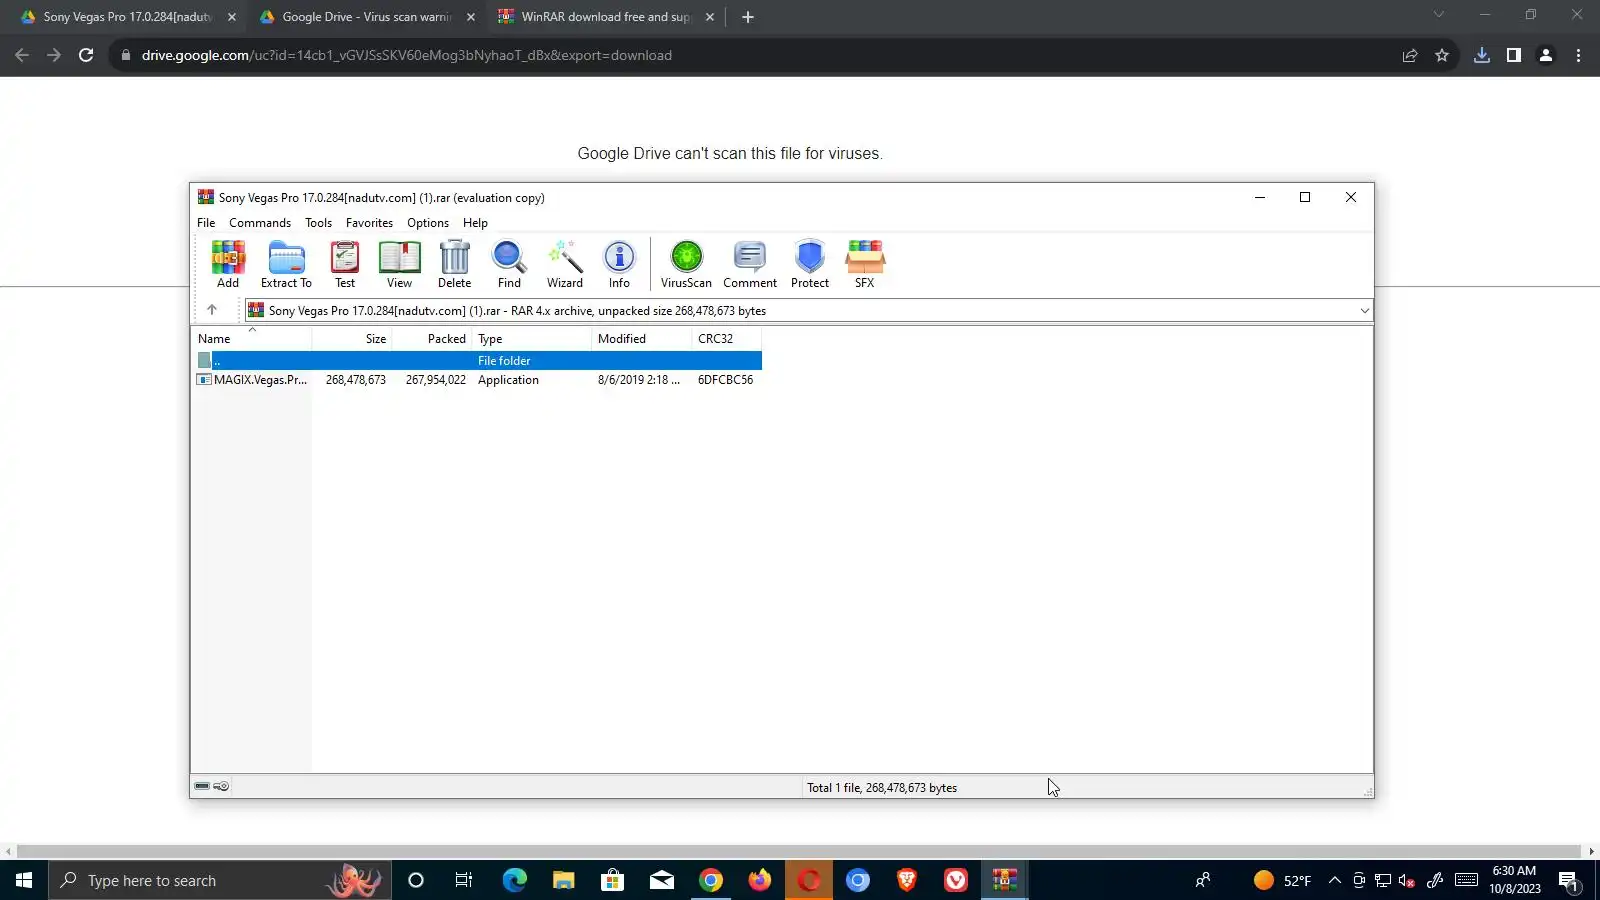The width and height of the screenshot is (1600, 900).
Task: Switch to Google Drive Virus scan warning tab
Action: [x=366, y=17]
